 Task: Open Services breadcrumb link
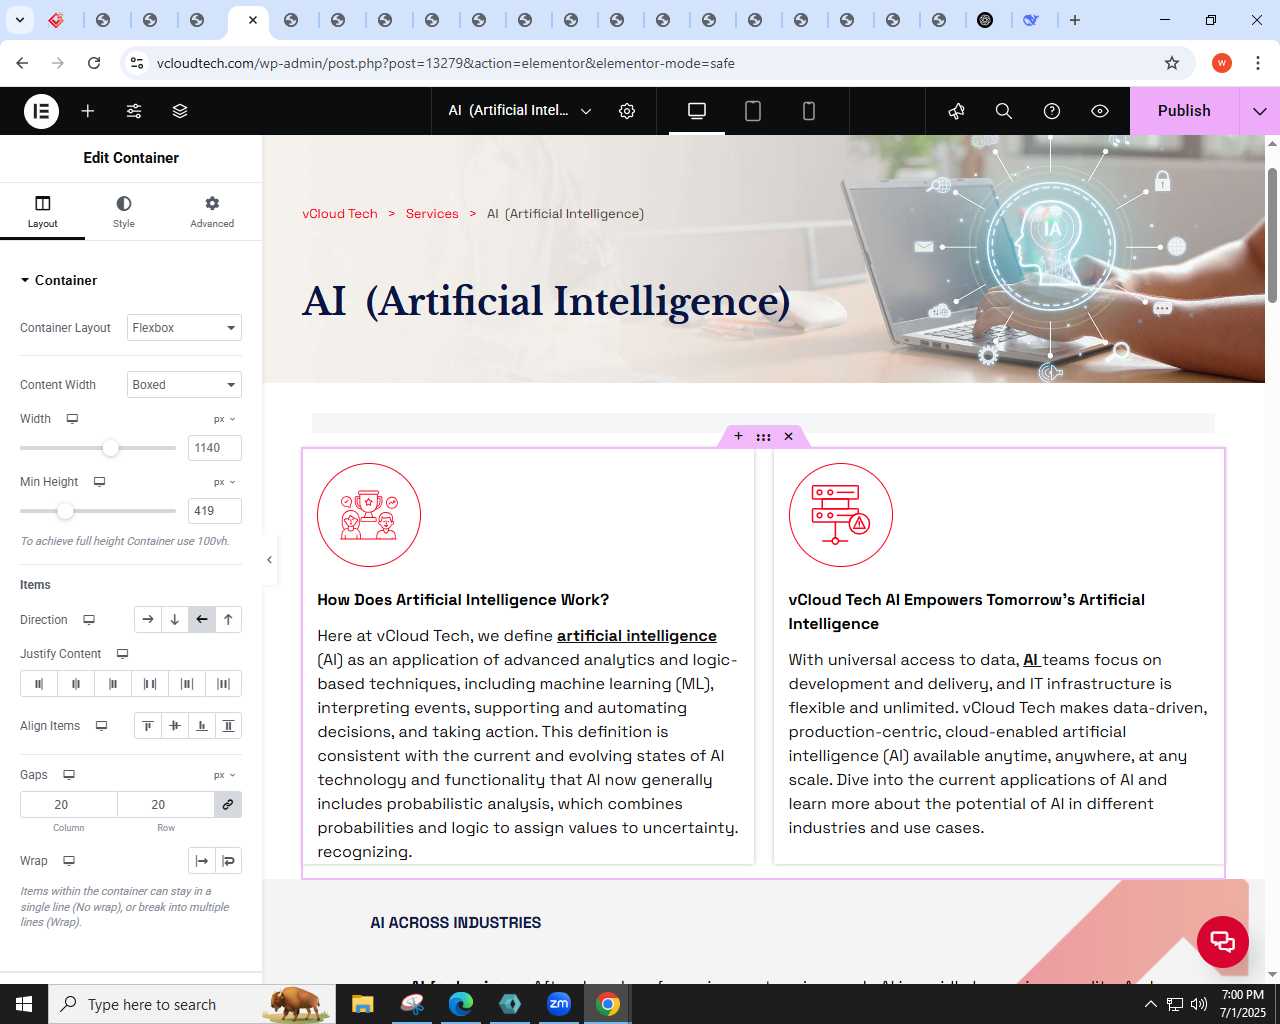pos(432,214)
